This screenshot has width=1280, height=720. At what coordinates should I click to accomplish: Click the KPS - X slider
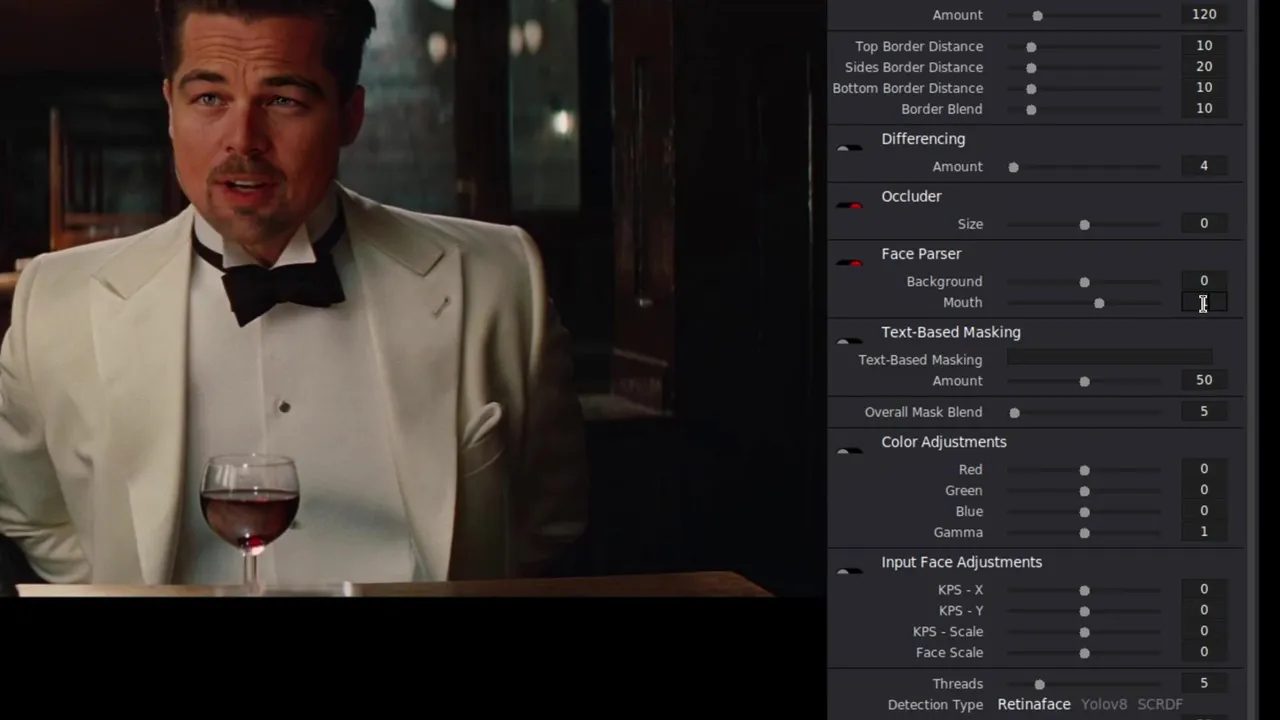[x=1084, y=590]
